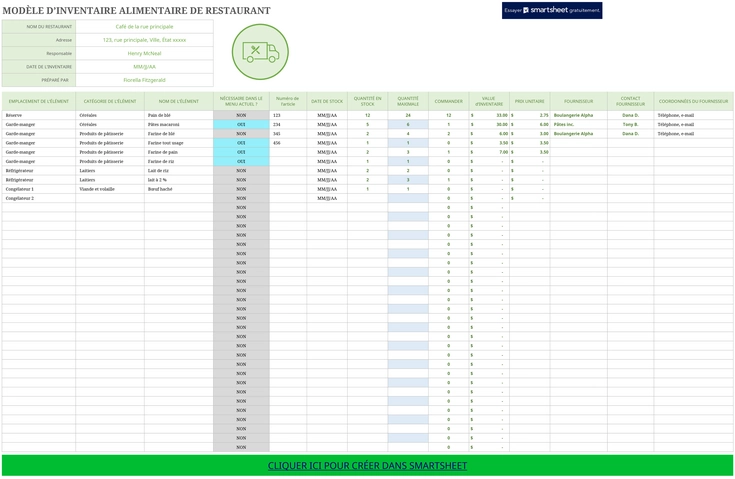The image size is (735, 479).
Task: Click inventory value 7.00 in Farine de pain row
Action: point(489,152)
